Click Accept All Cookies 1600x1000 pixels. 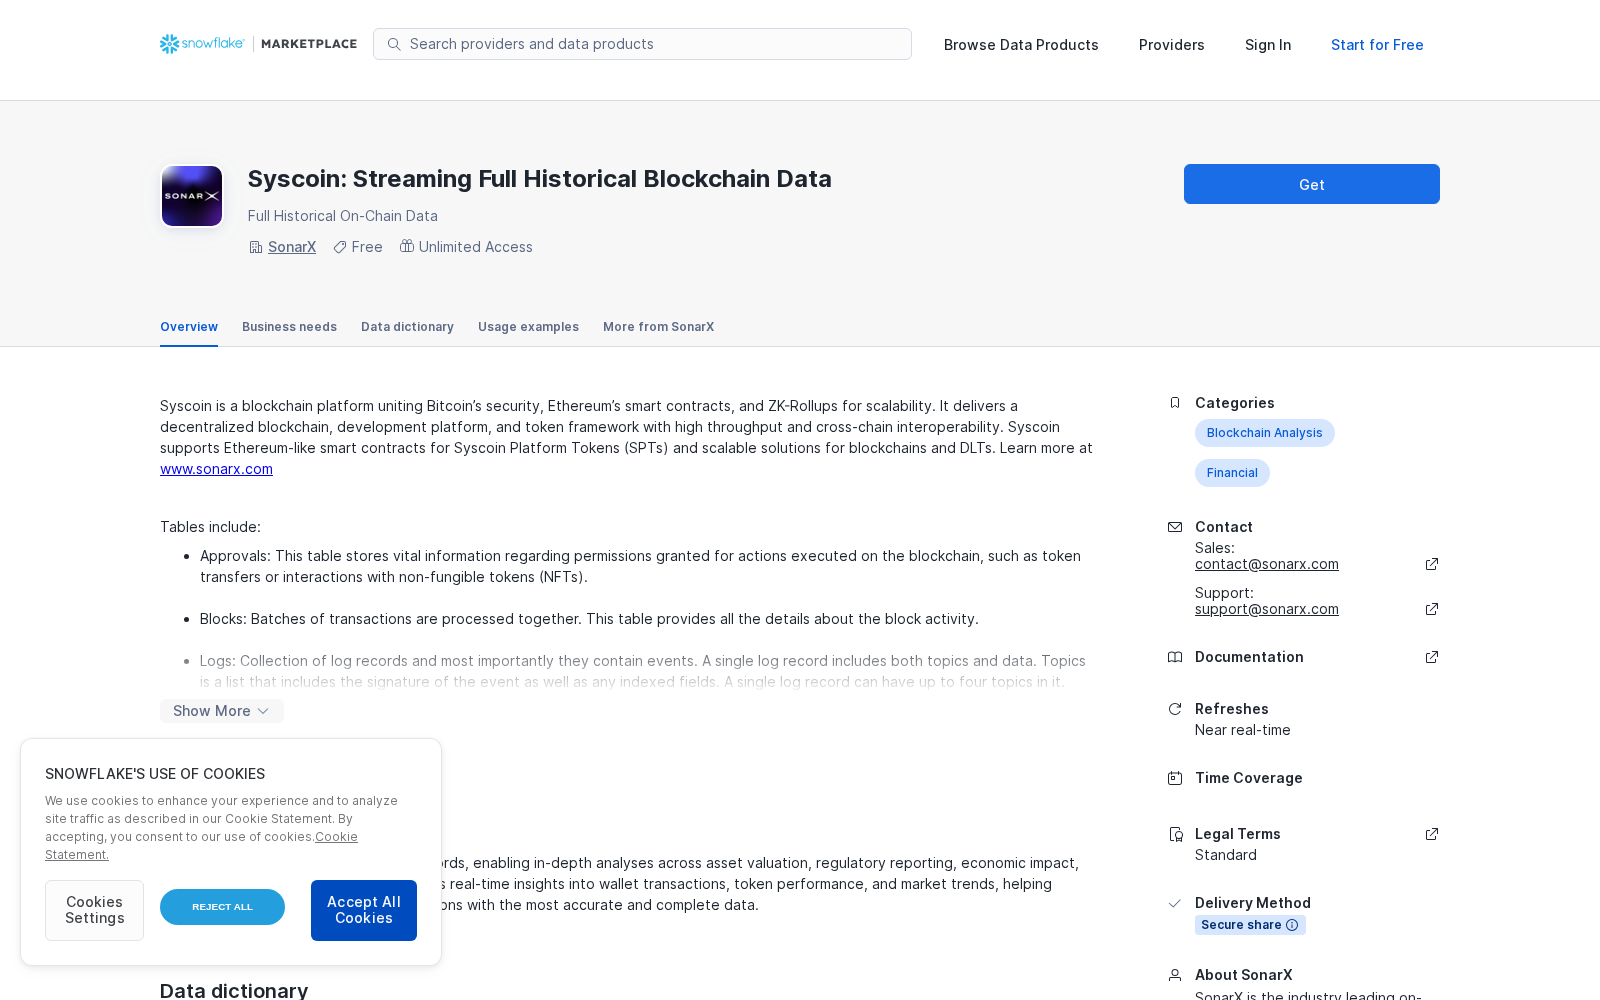(364, 910)
